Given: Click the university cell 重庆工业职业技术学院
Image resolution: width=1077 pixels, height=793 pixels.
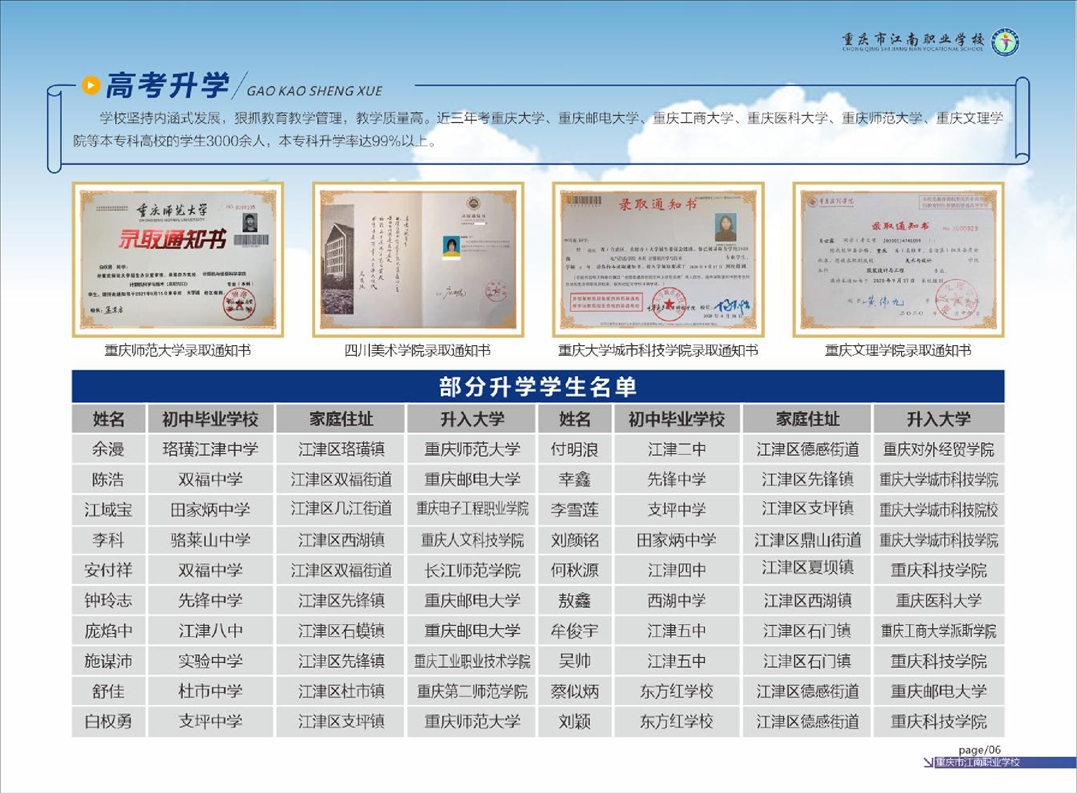Looking at the screenshot, I should (473, 660).
